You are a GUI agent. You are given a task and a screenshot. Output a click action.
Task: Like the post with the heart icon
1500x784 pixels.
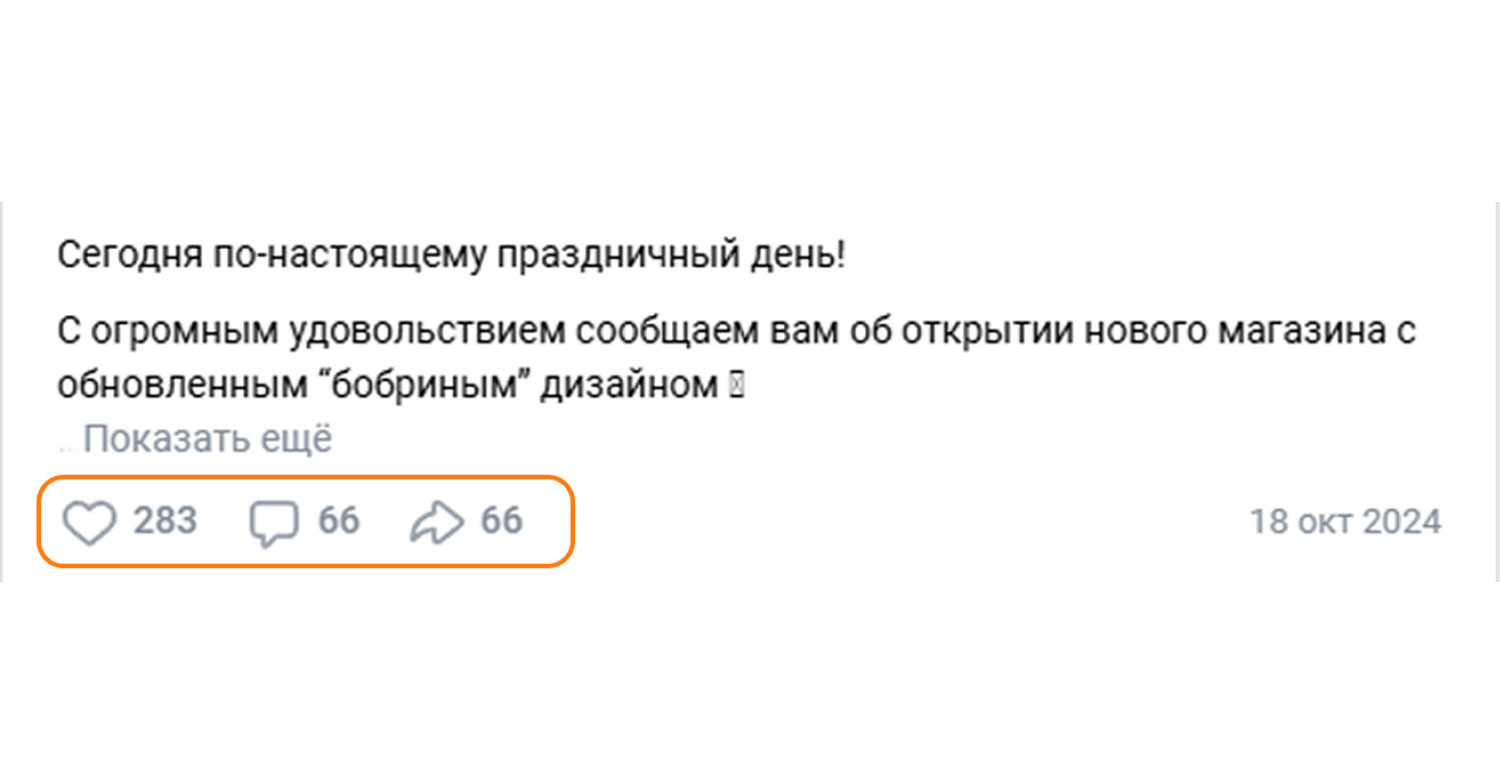click(x=90, y=523)
